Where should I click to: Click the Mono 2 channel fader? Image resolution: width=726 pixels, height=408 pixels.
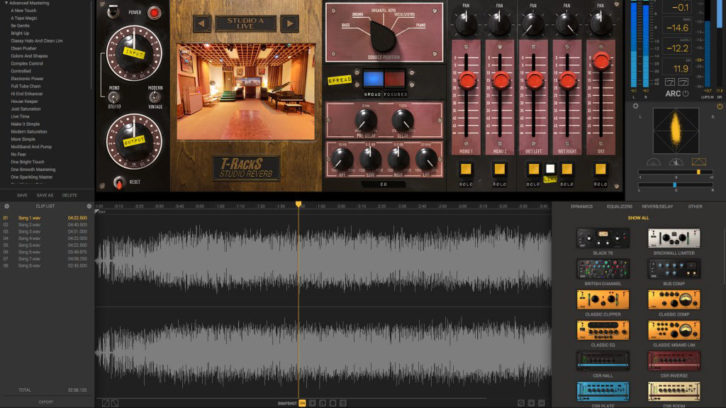click(500, 81)
